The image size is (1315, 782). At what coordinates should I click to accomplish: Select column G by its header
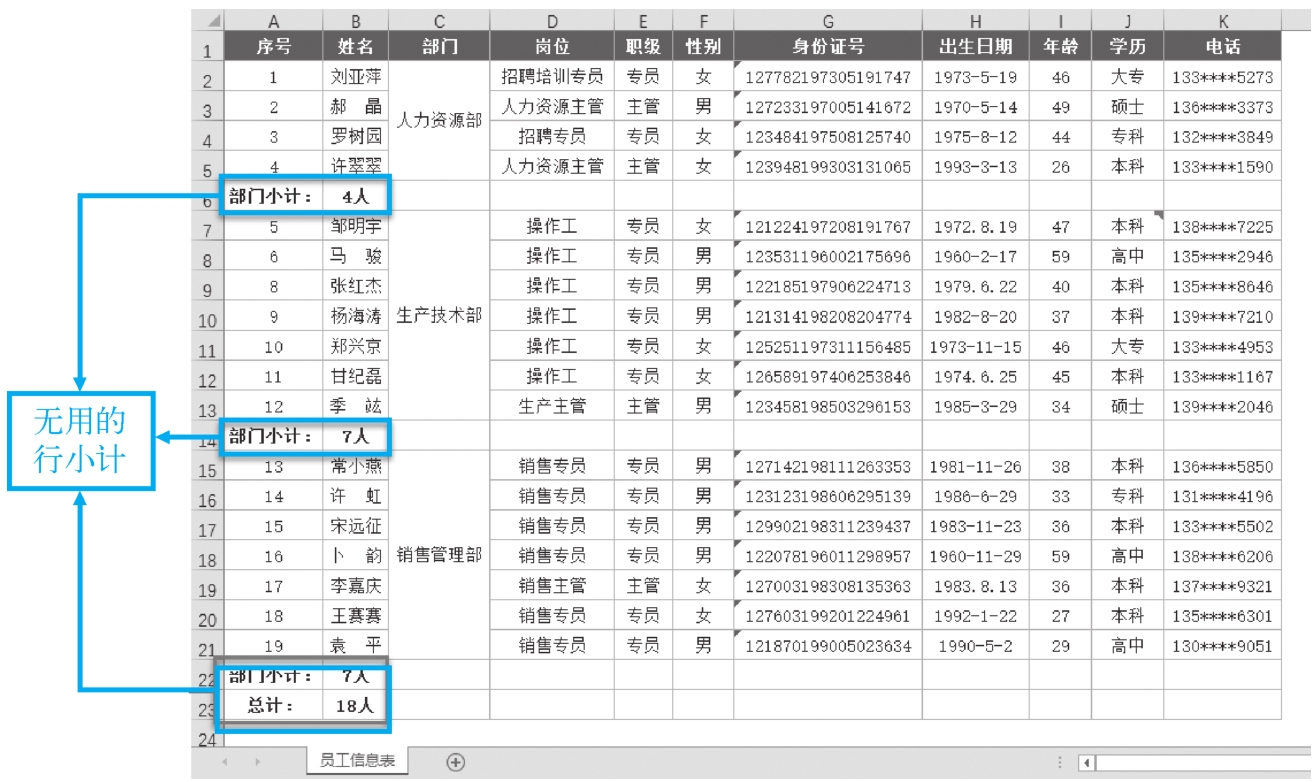tap(827, 20)
